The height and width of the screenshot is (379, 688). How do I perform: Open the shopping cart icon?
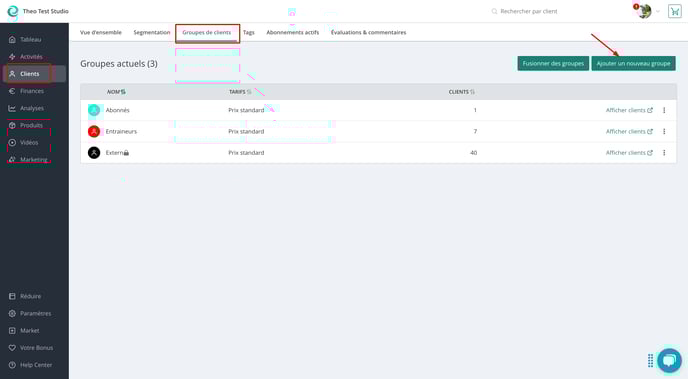pyautogui.click(x=674, y=11)
